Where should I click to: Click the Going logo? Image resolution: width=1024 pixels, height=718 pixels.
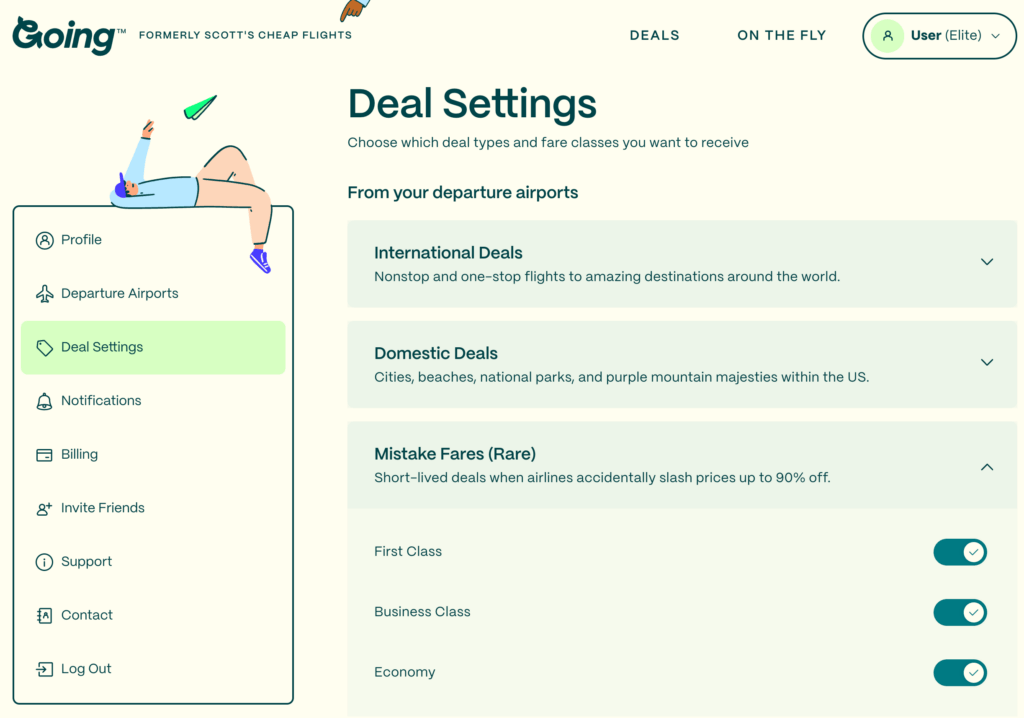click(x=69, y=35)
